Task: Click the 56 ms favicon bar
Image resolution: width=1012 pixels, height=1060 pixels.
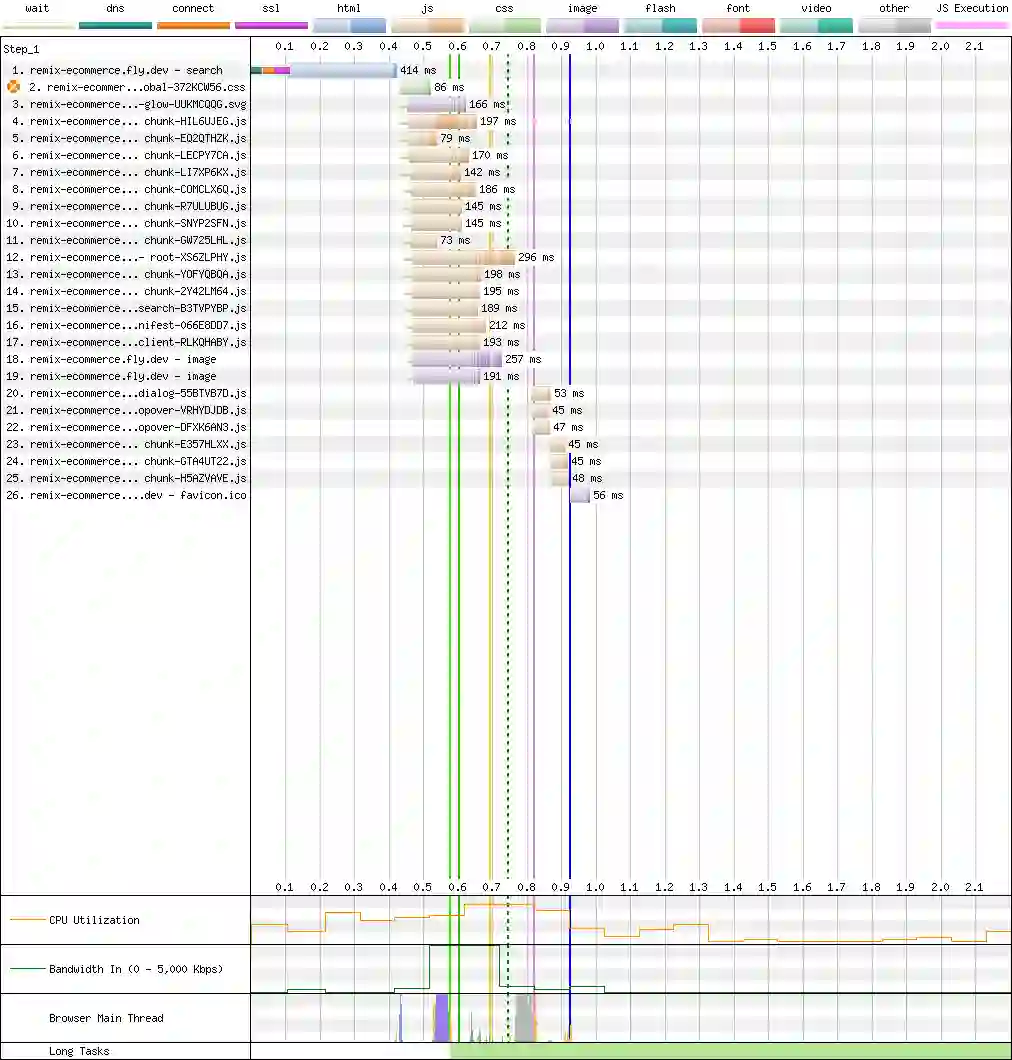Action: pyautogui.click(x=580, y=495)
